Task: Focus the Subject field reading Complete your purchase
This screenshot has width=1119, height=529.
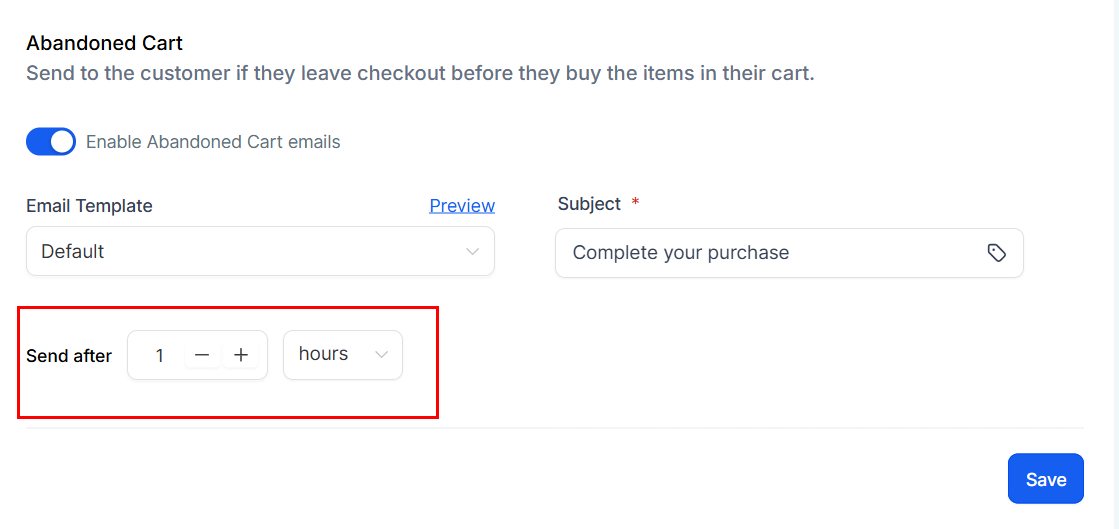Action: click(x=789, y=253)
